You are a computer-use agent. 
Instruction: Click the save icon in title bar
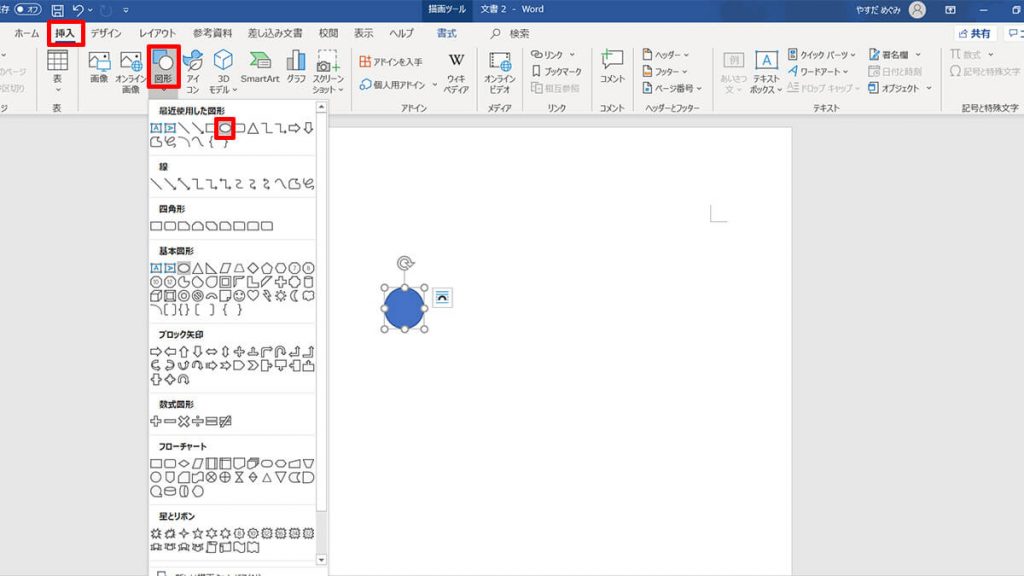tap(57, 10)
